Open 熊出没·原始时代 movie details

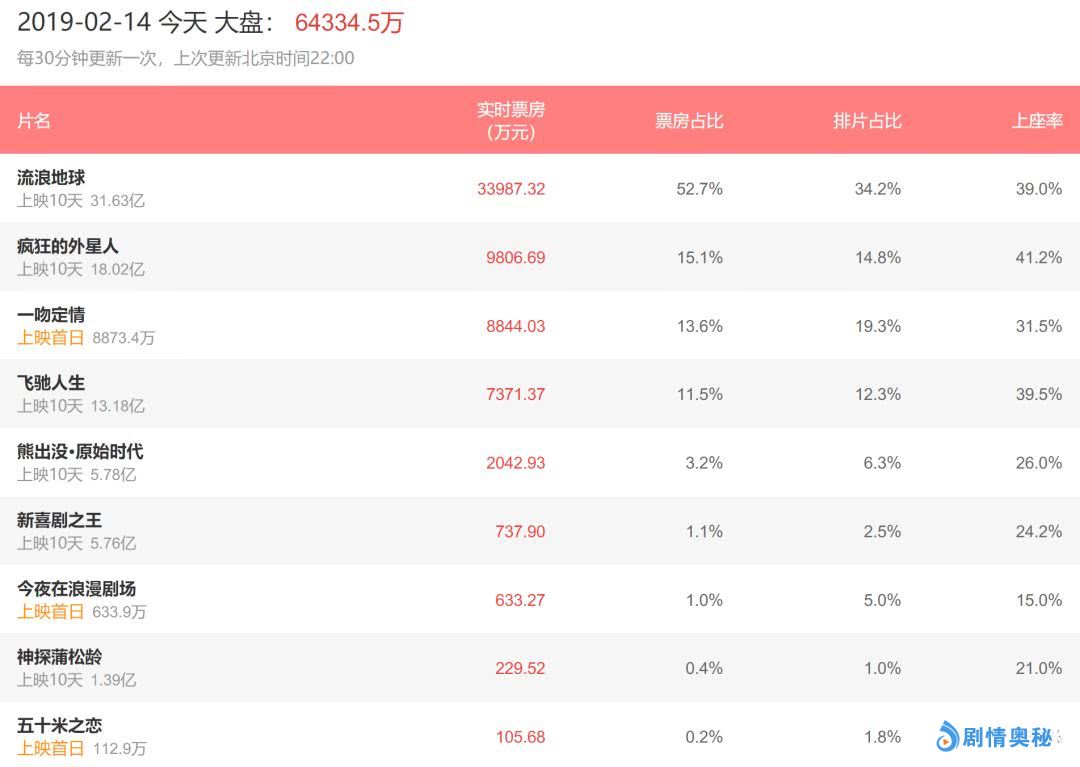tap(80, 452)
